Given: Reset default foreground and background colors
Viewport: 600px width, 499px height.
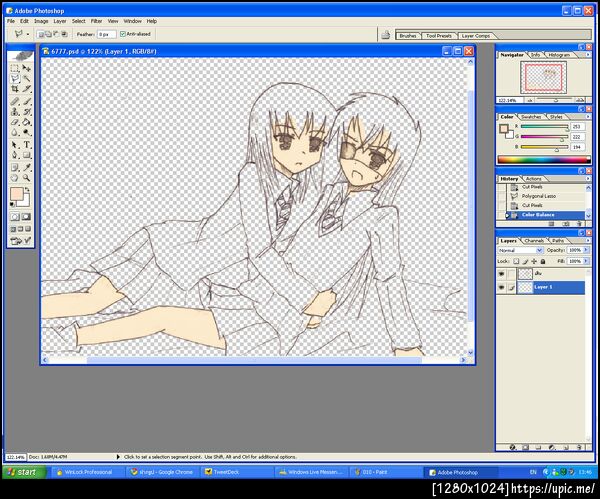Looking at the screenshot, I should click(13, 204).
